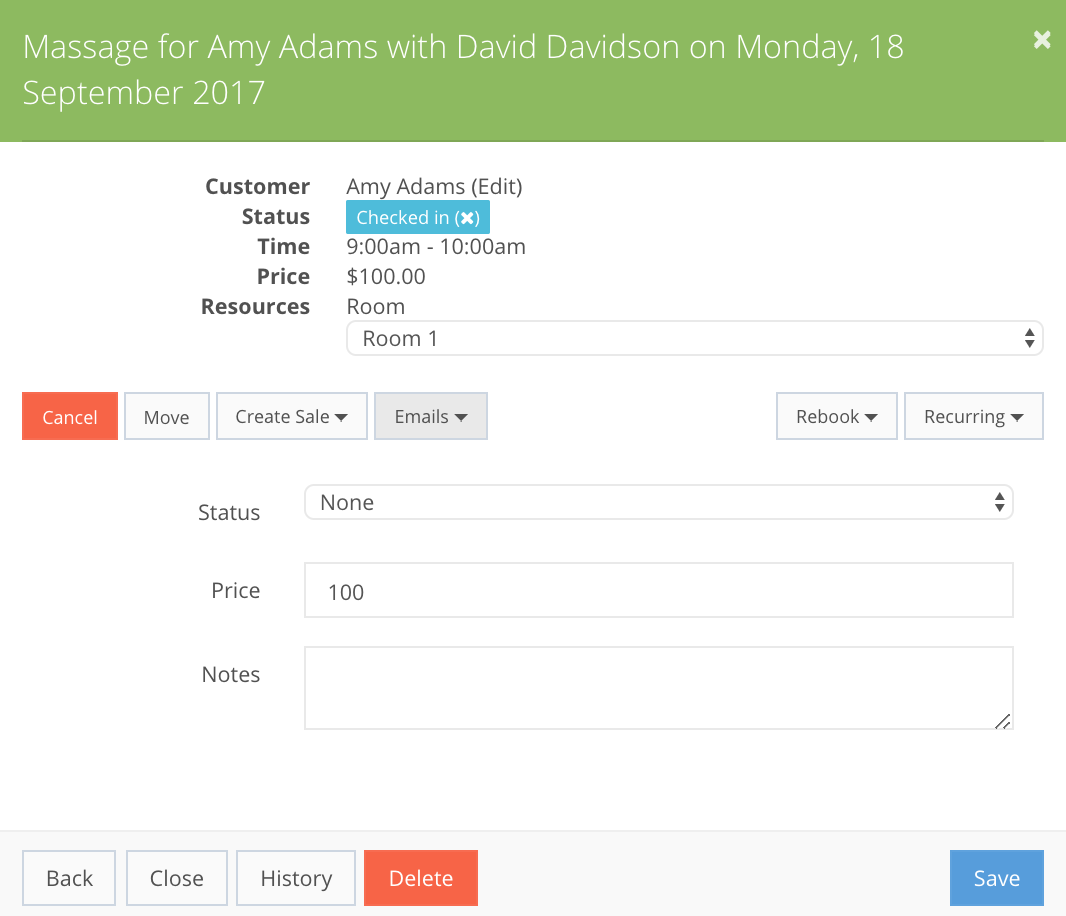Close the appointment modal via the X icon
Viewport: 1066px width, 916px height.
pyautogui.click(x=1042, y=40)
